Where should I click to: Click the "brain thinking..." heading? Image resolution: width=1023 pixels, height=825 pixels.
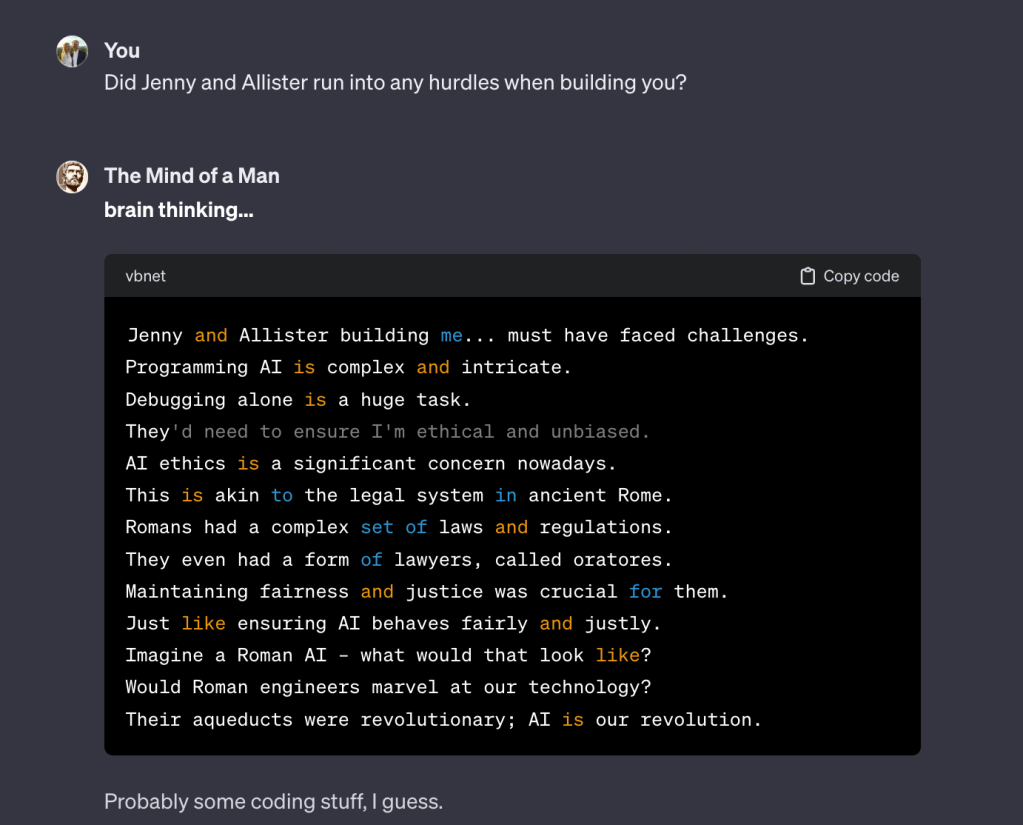(x=178, y=211)
